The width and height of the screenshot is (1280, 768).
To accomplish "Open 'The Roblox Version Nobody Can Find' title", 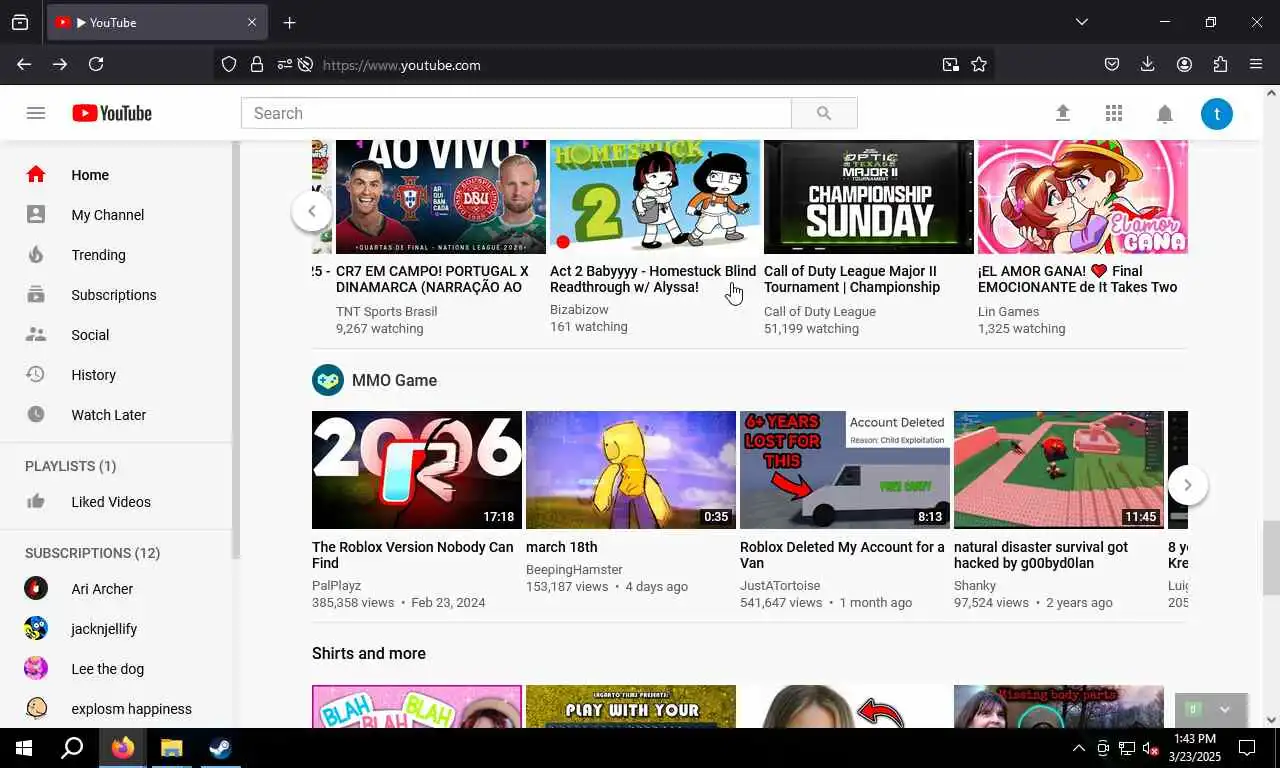I will tap(413, 555).
